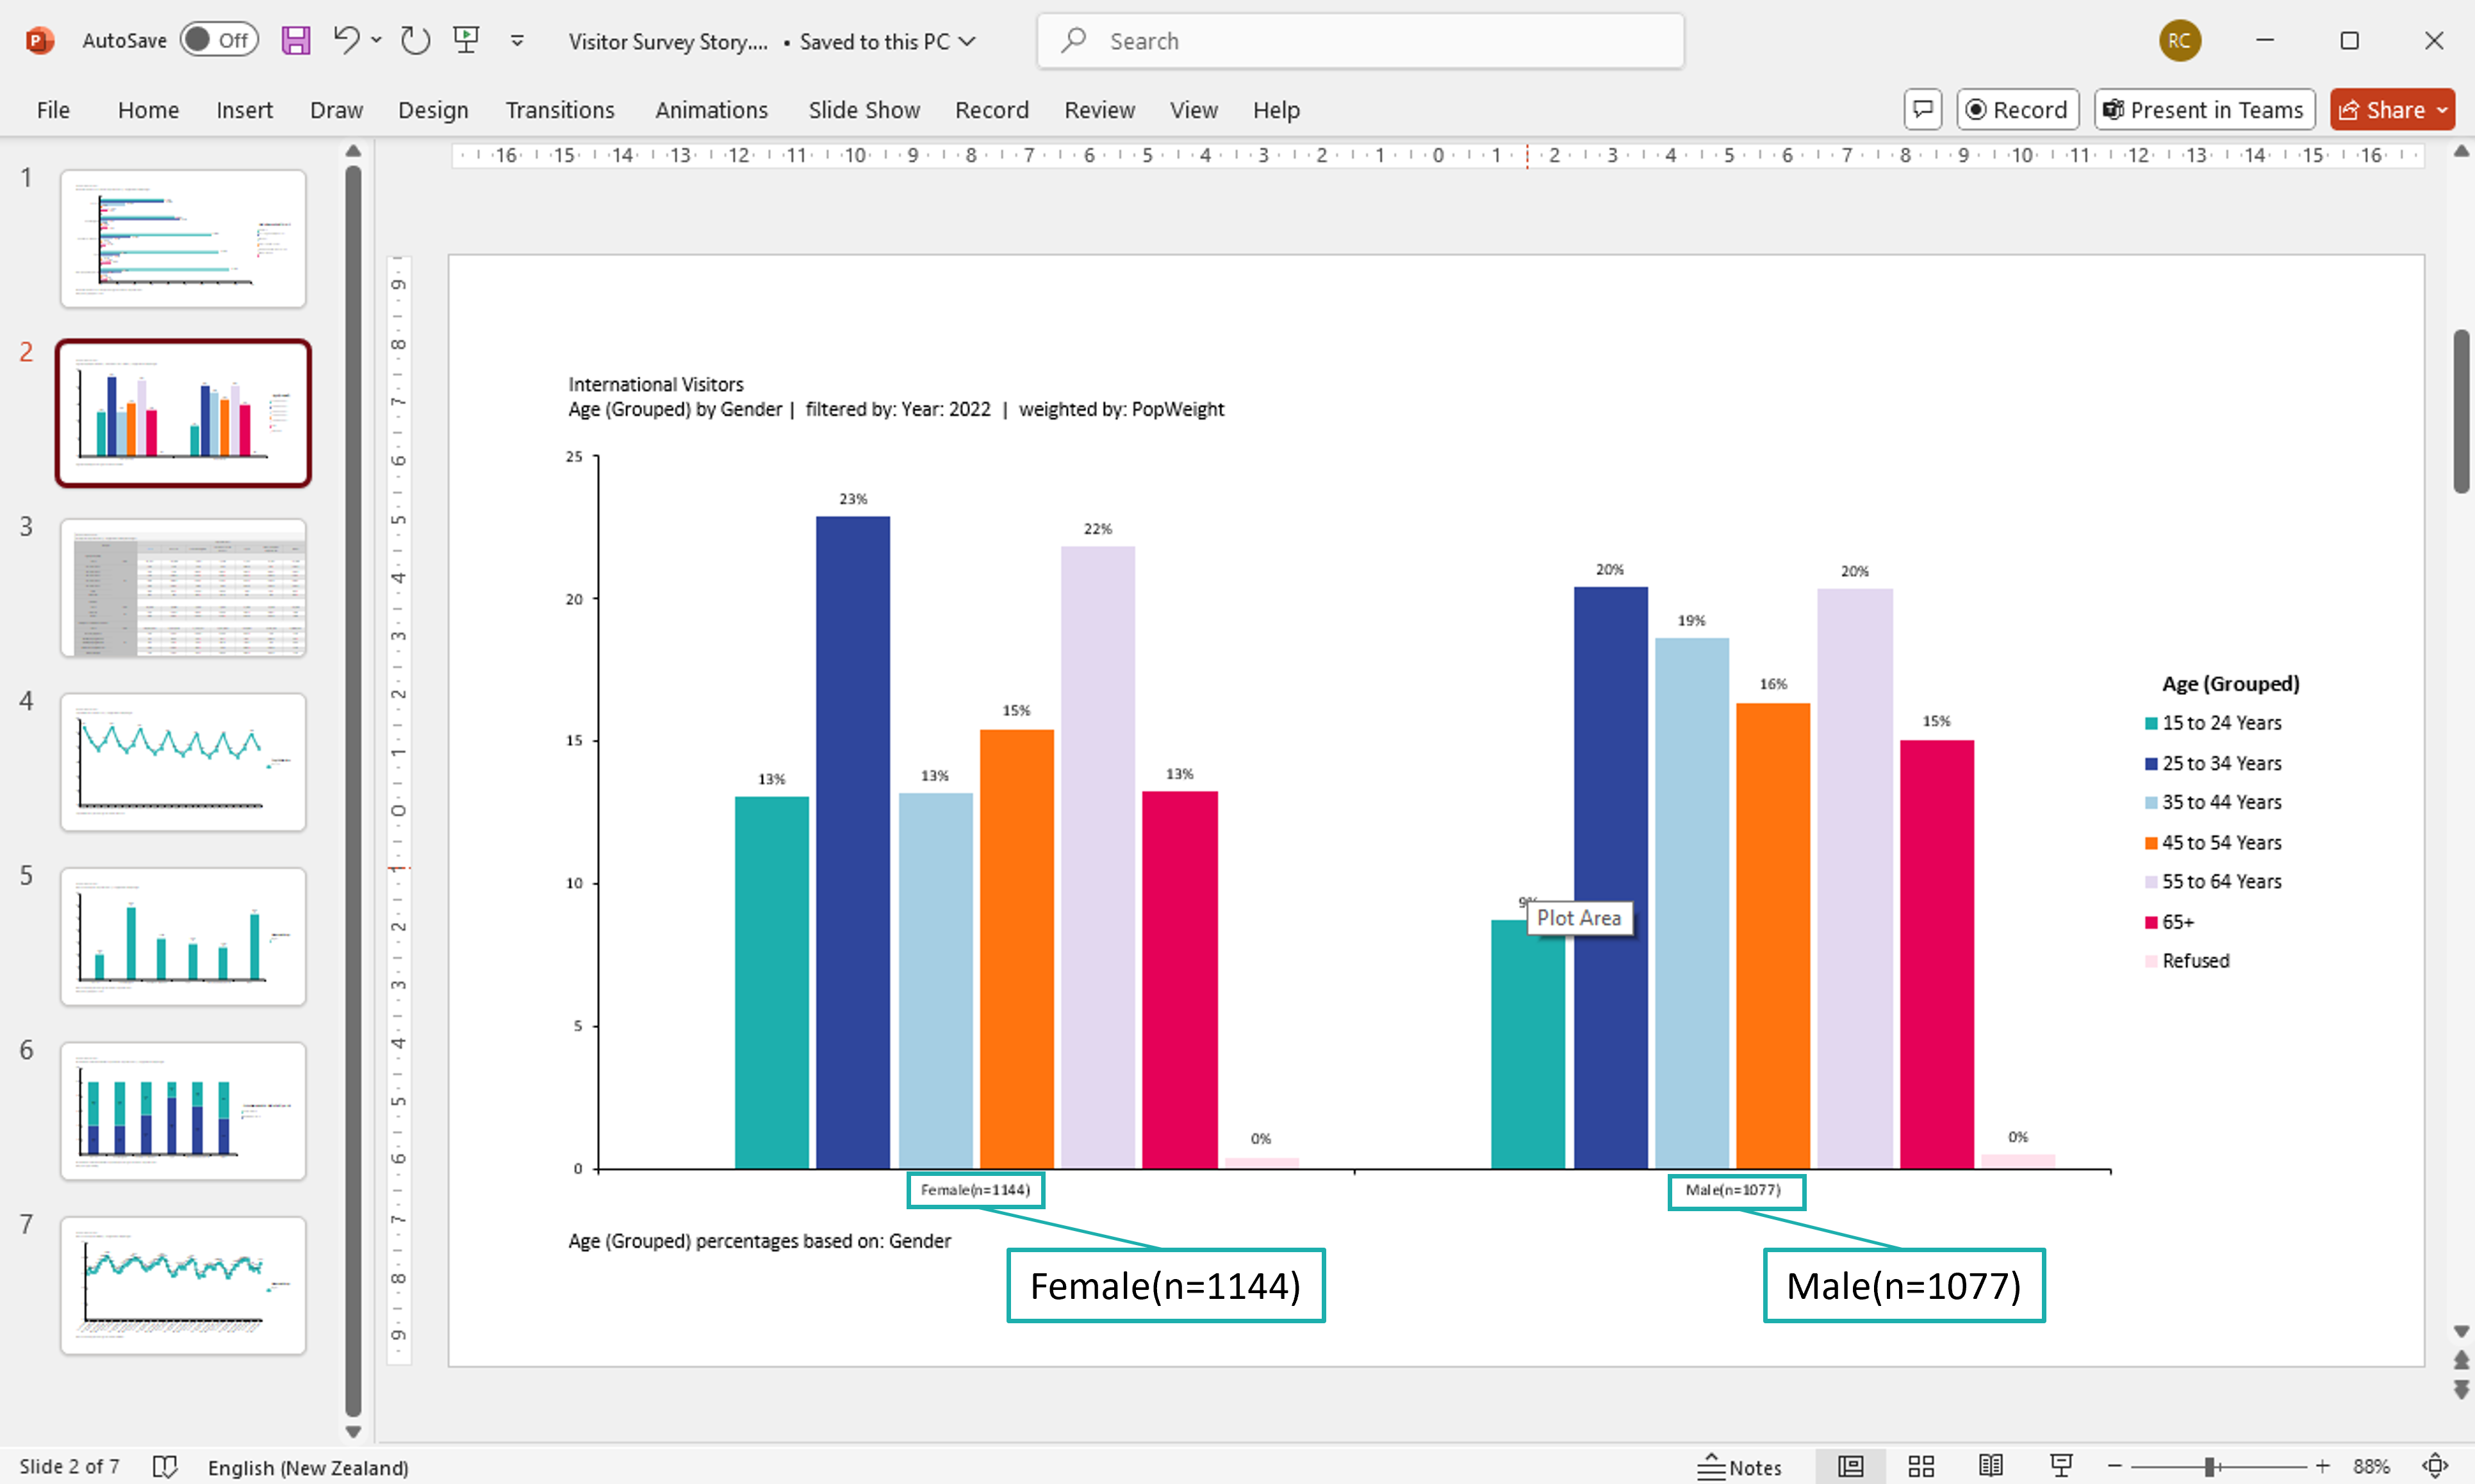Redo the last action
Viewport: 2475px width, 1484px height.
tap(415, 41)
